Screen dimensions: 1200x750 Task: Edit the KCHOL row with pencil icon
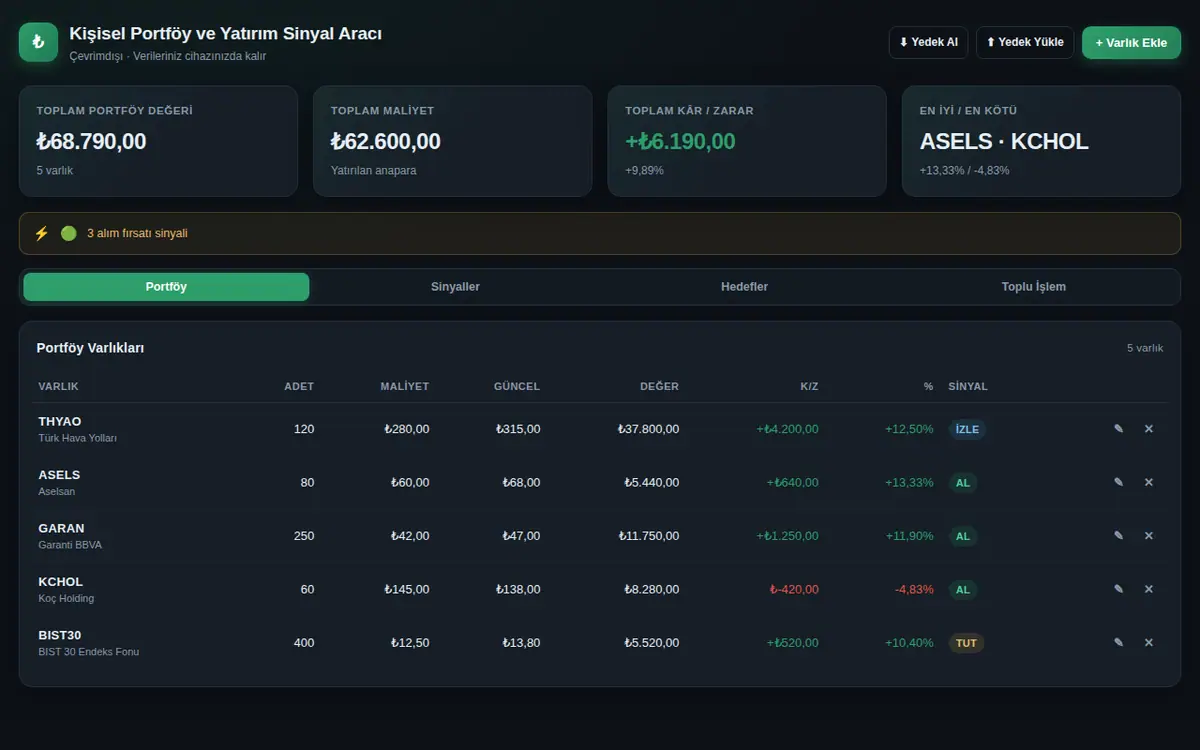(x=1118, y=589)
